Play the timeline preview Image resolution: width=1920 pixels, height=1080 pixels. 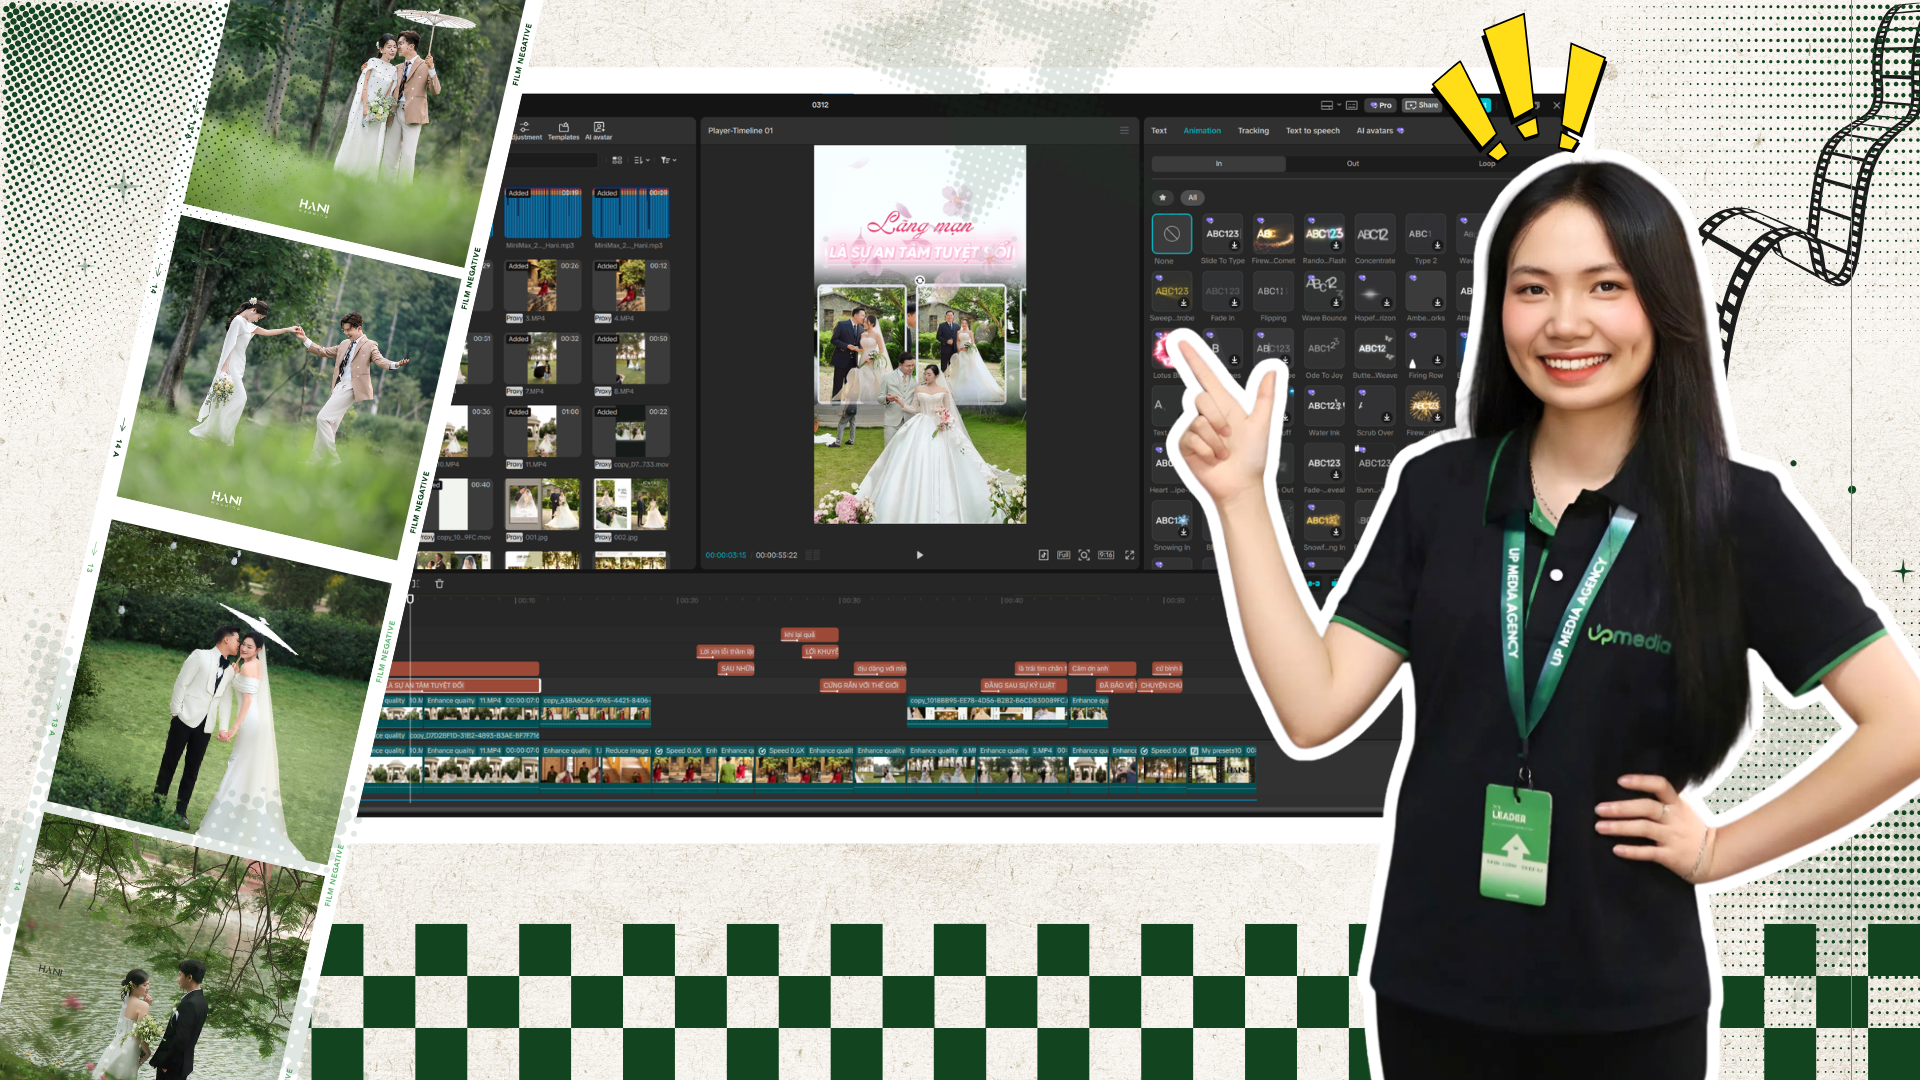click(x=920, y=555)
